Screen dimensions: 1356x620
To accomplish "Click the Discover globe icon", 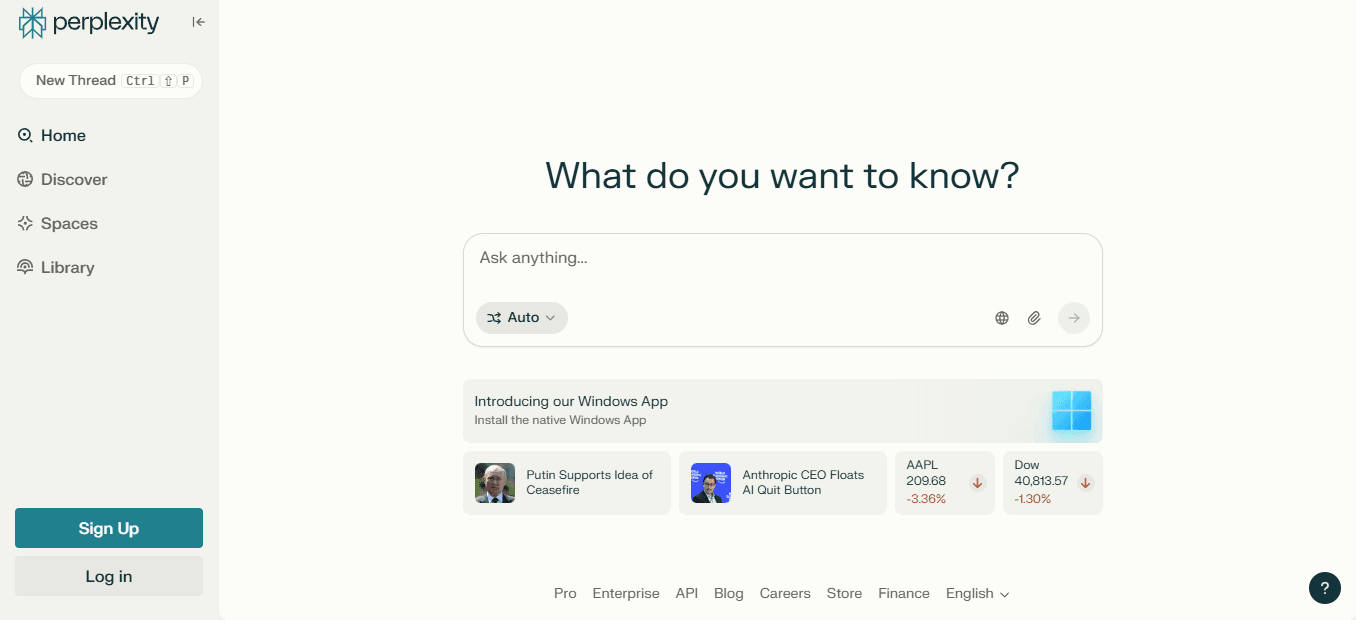I will click(25, 180).
